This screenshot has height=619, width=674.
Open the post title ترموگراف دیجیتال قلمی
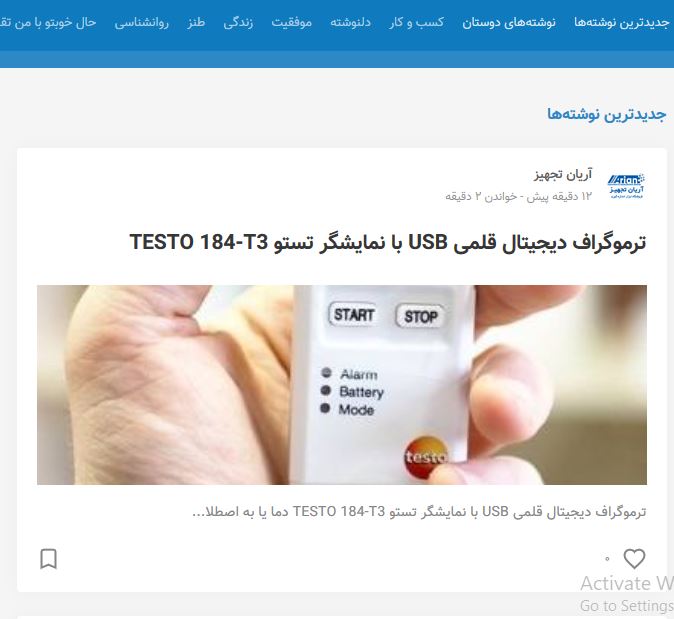(388, 242)
